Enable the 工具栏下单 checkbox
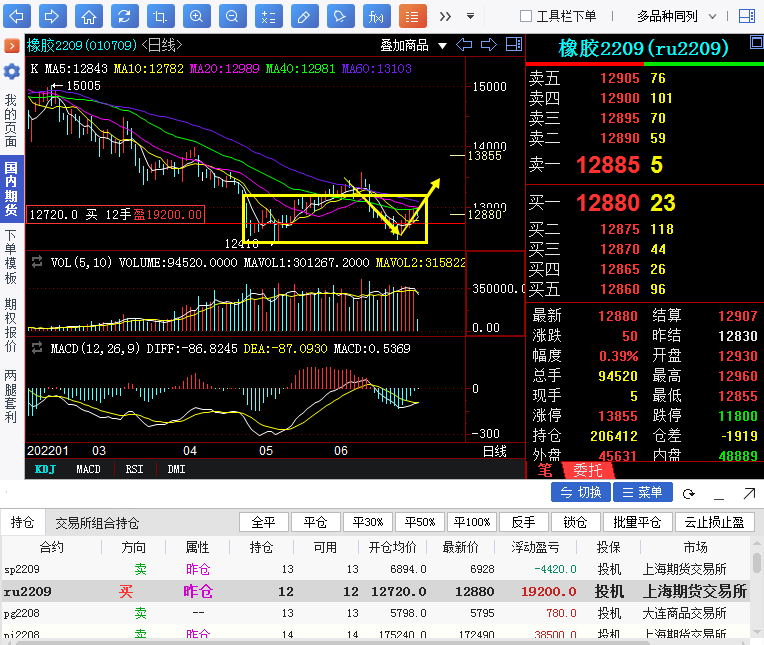This screenshot has height=645, width=764. point(526,16)
